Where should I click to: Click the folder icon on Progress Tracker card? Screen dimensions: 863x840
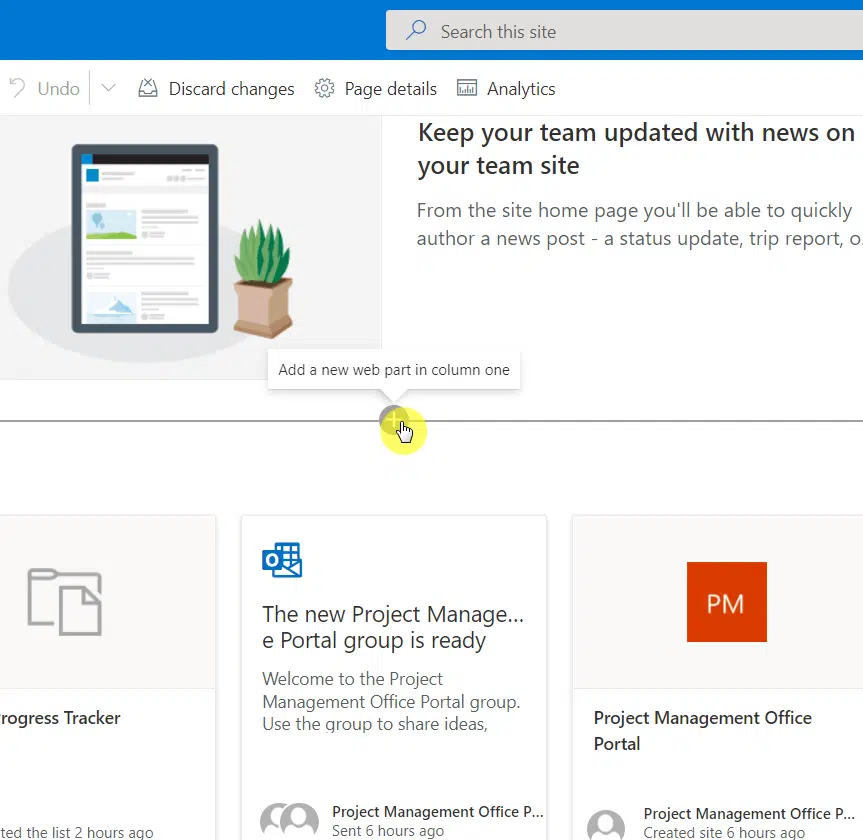coord(65,602)
